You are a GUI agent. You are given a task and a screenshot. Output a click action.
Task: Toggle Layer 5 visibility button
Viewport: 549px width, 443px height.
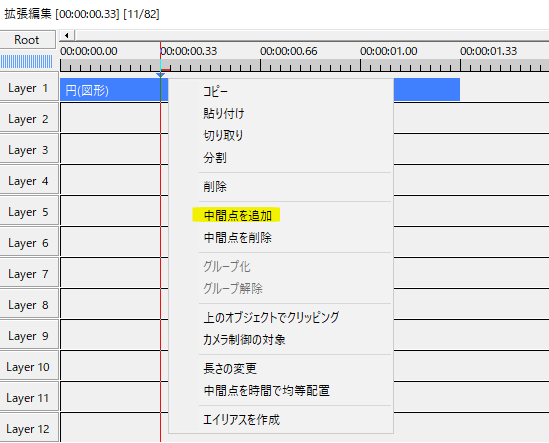[29, 212]
